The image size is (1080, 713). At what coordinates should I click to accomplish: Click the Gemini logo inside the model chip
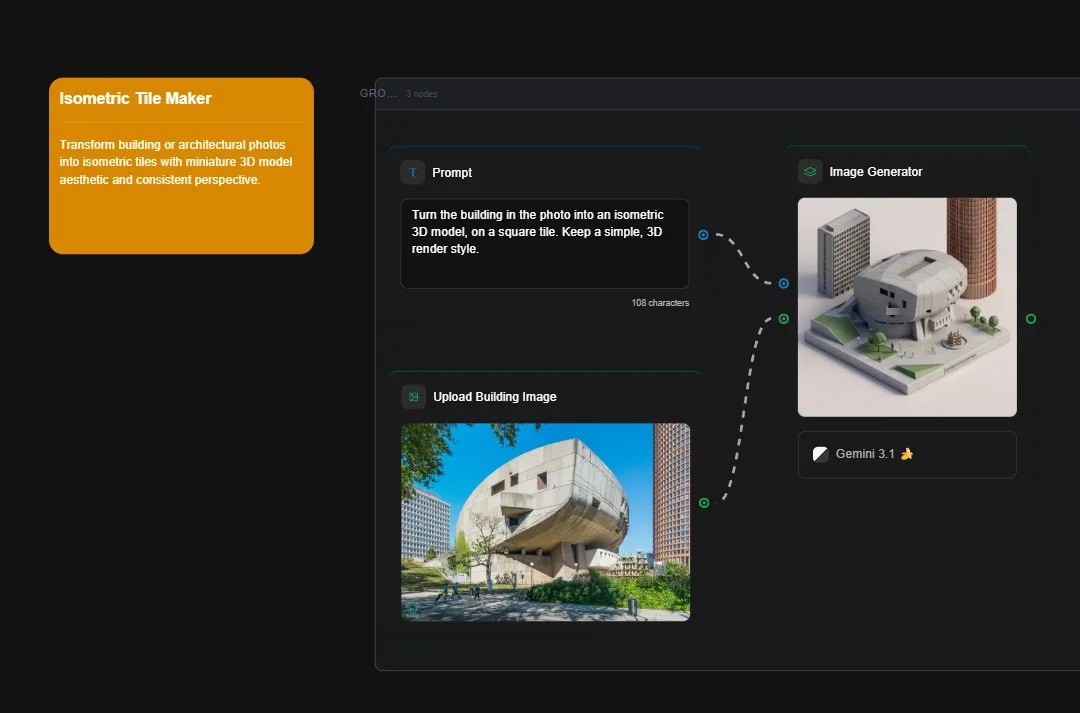pyautogui.click(x=820, y=454)
